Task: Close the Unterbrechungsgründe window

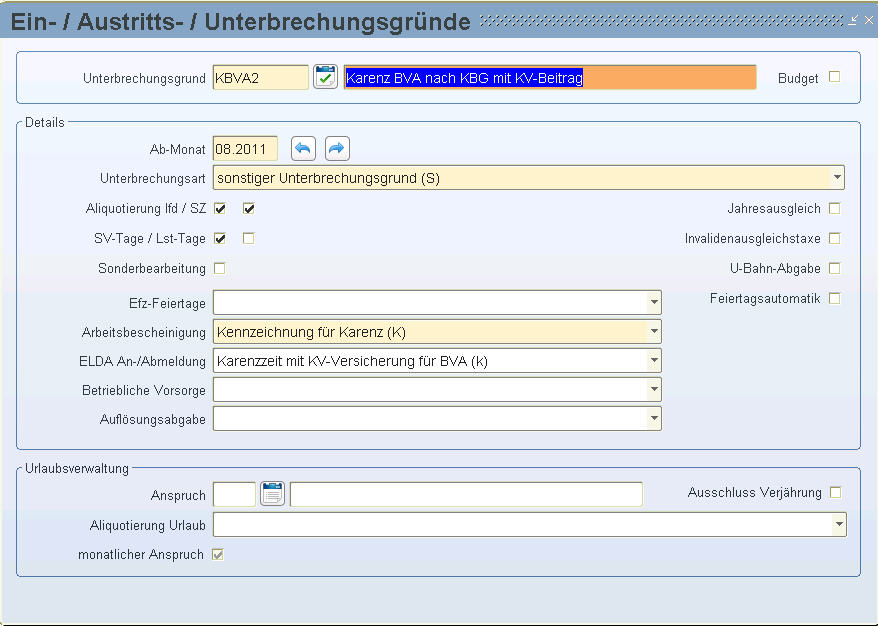Action: pos(867,20)
